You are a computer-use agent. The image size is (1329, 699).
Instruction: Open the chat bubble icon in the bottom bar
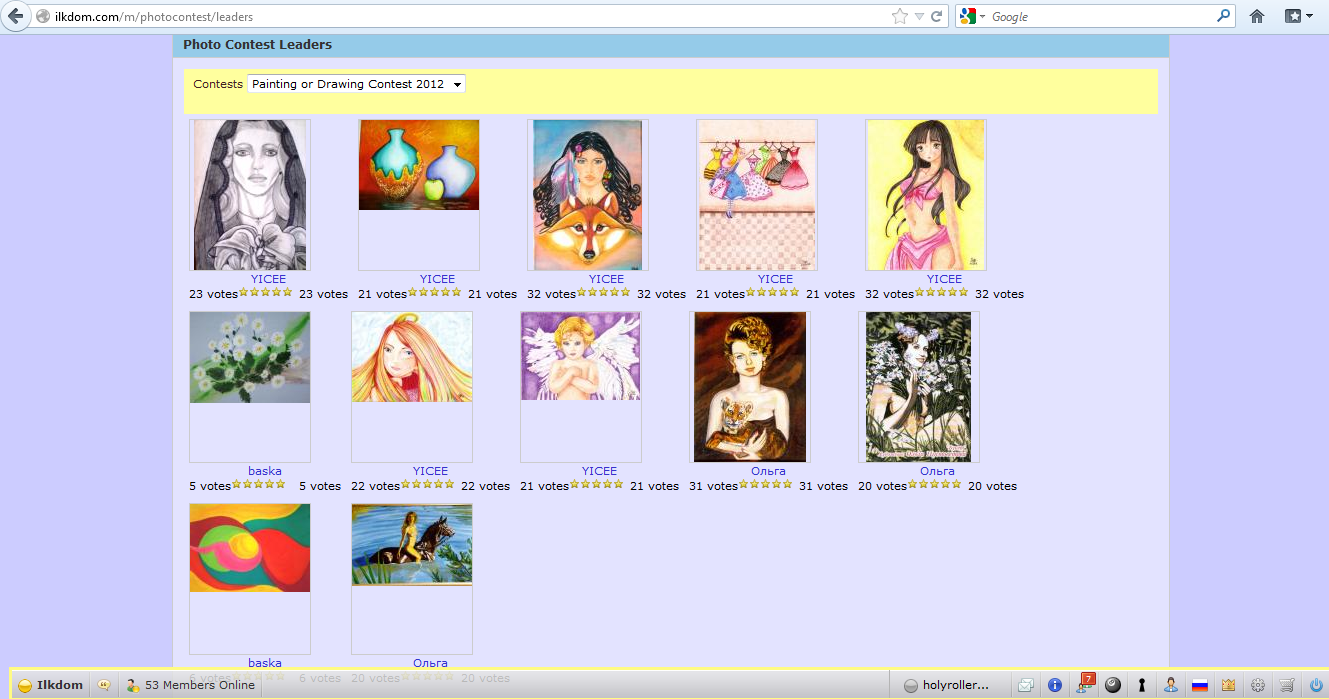click(104, 685)
